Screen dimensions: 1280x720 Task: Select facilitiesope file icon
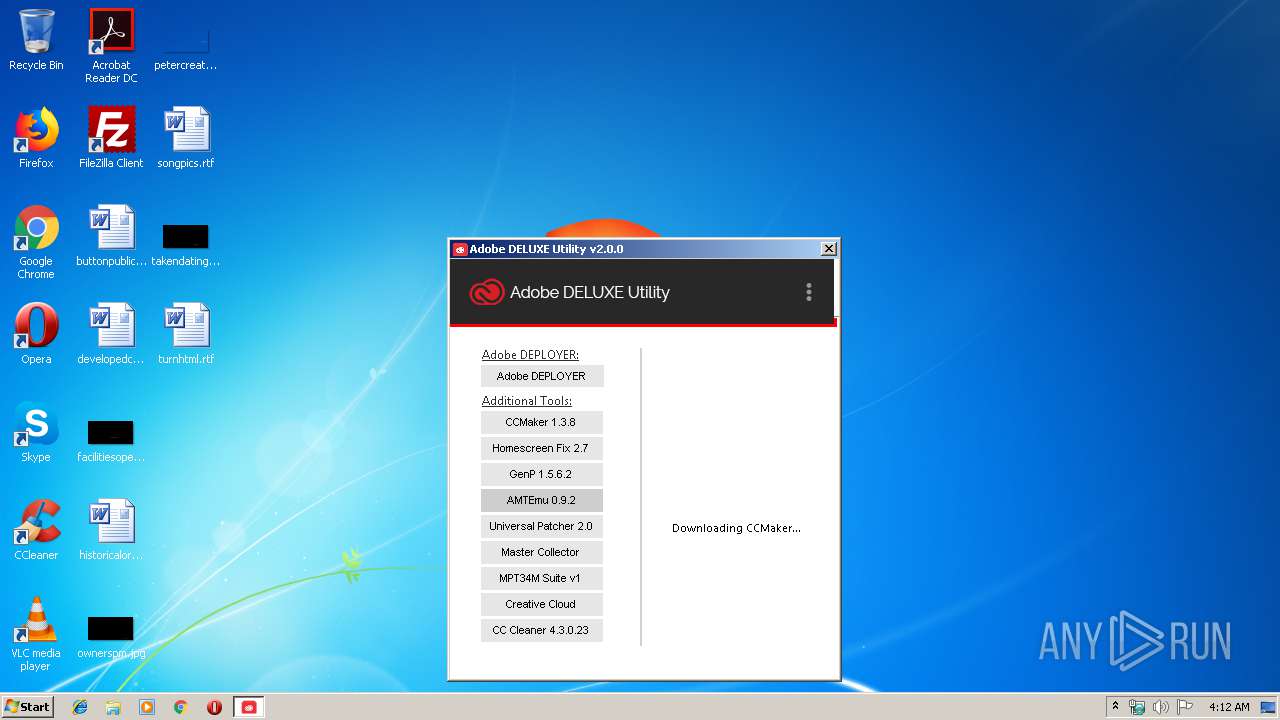(x=111, y=441)
